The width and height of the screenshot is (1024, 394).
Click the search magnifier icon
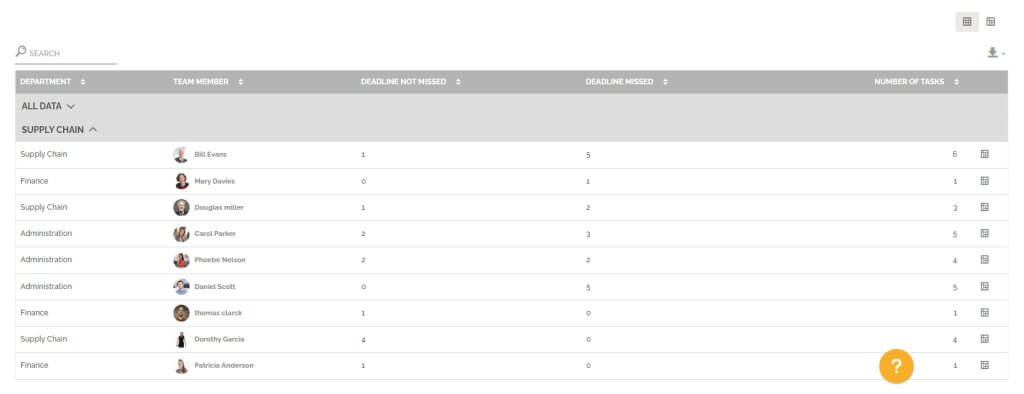tap(21, 51)
